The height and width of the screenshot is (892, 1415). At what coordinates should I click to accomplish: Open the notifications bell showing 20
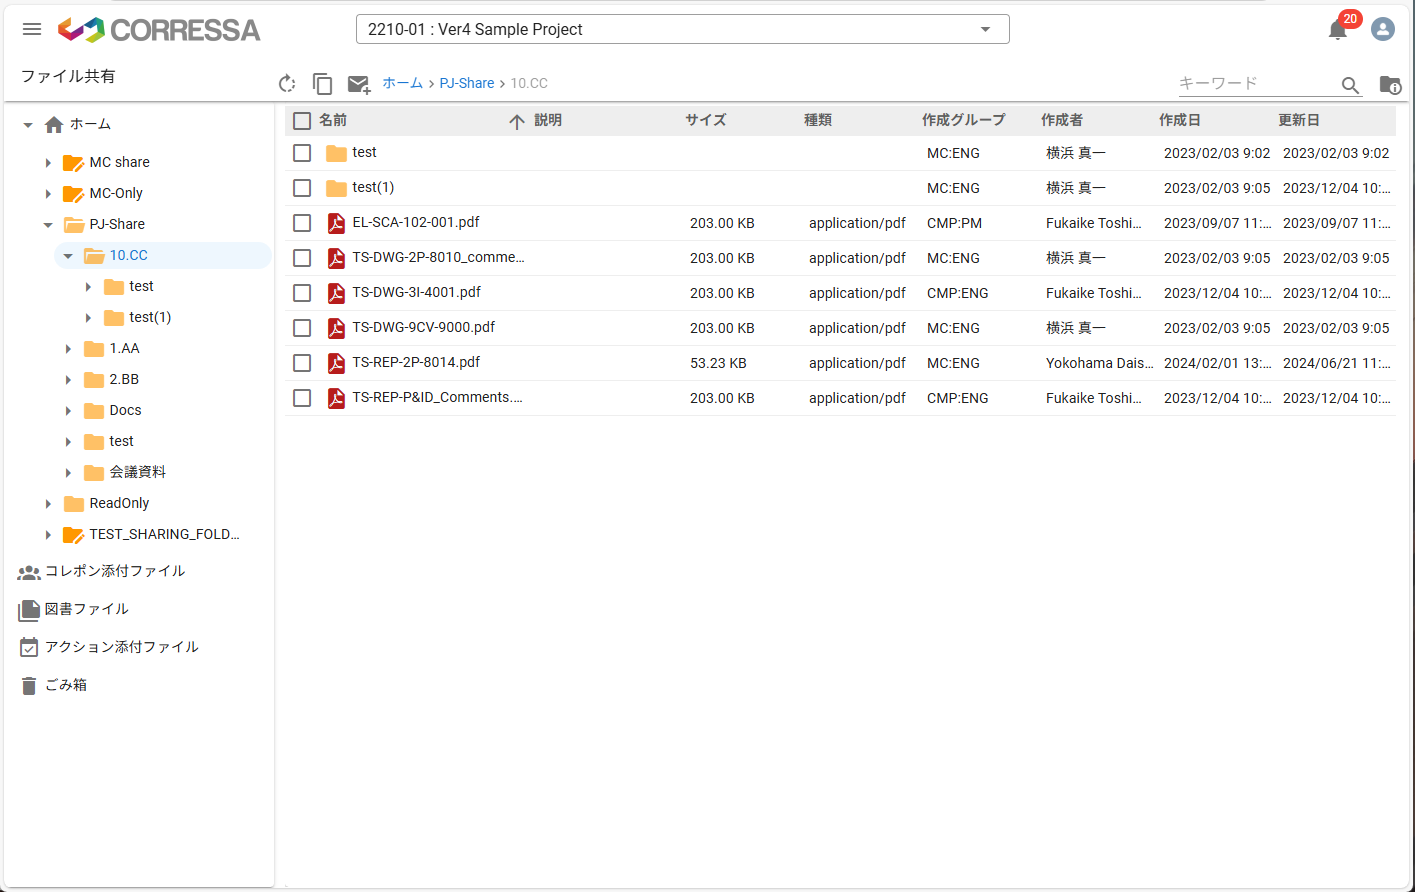1337,29
